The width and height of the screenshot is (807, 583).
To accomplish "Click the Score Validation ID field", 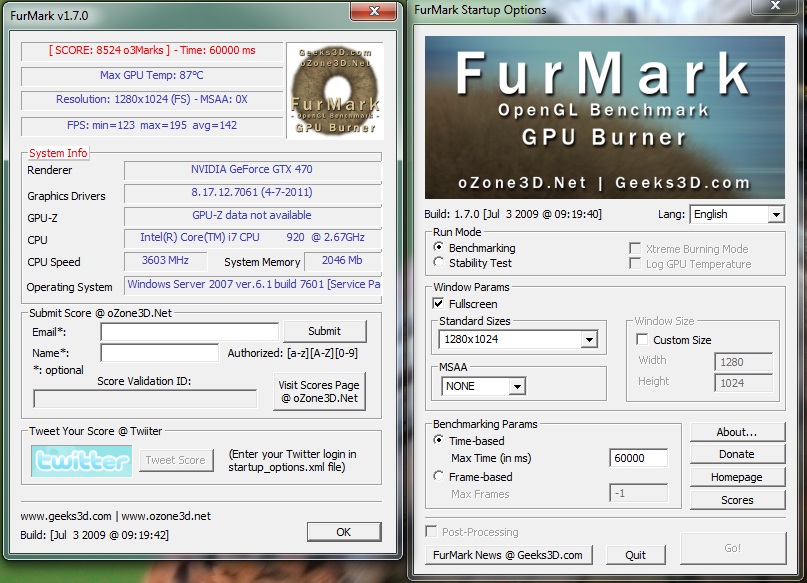I will (x=145, y=399).
